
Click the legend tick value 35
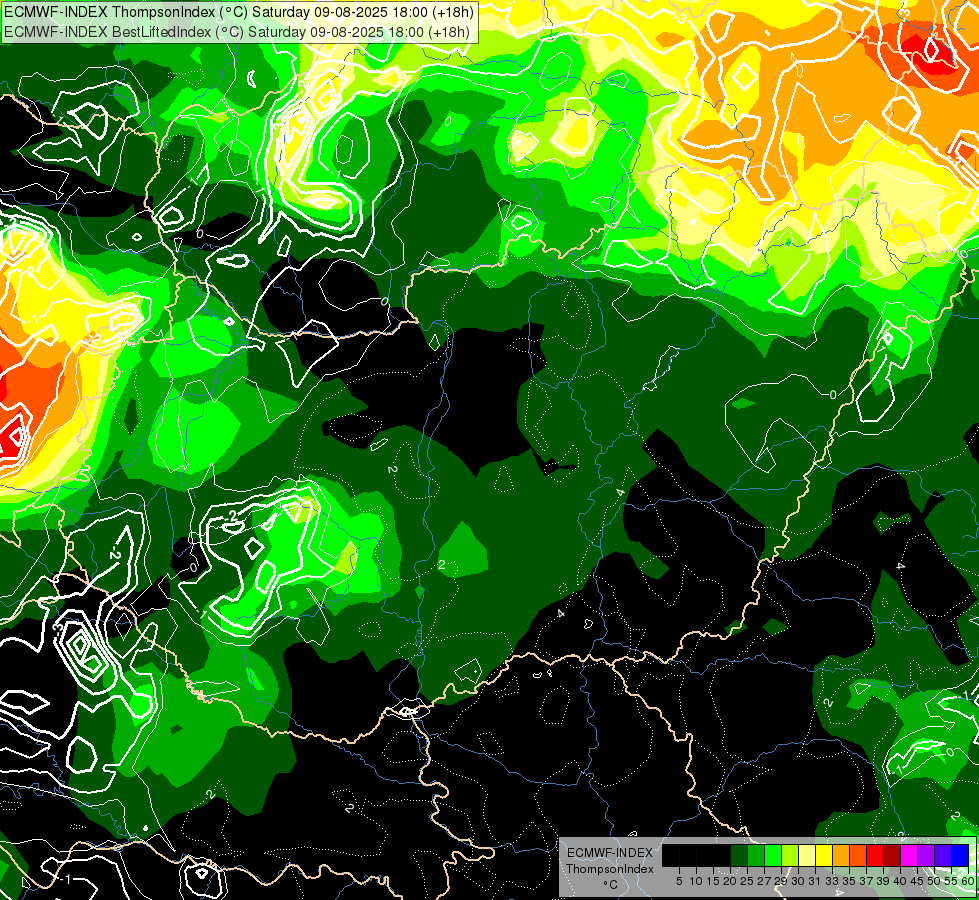[849, 881]
